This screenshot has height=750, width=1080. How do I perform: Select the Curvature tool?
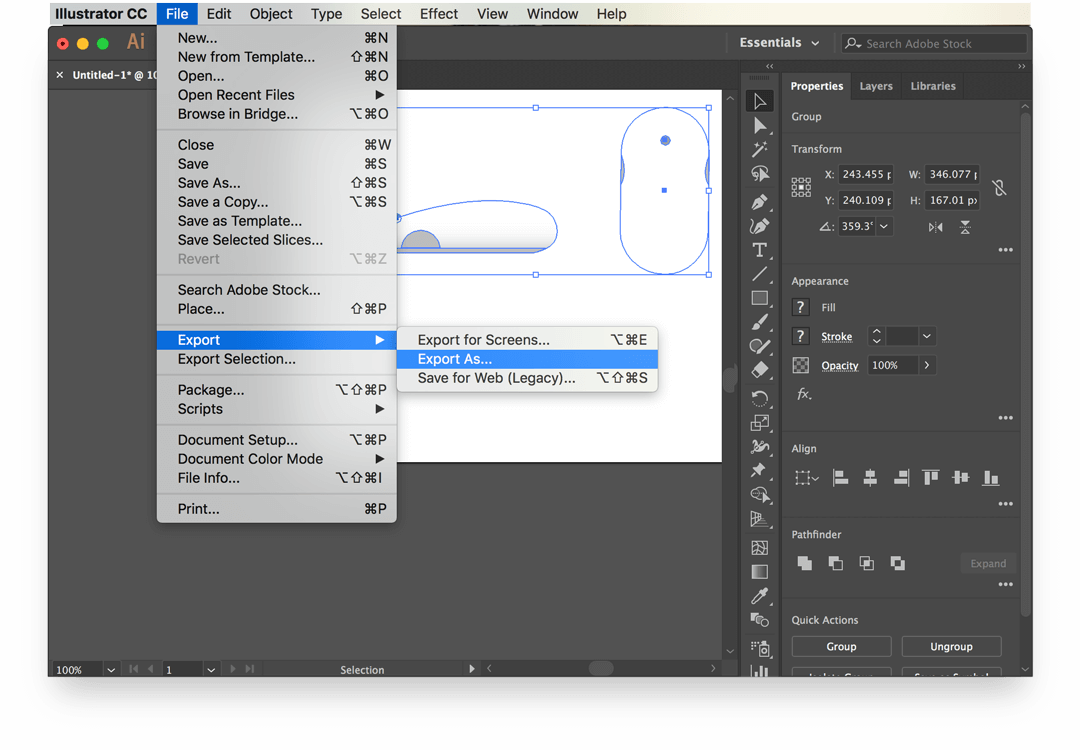tap(760, 226)
